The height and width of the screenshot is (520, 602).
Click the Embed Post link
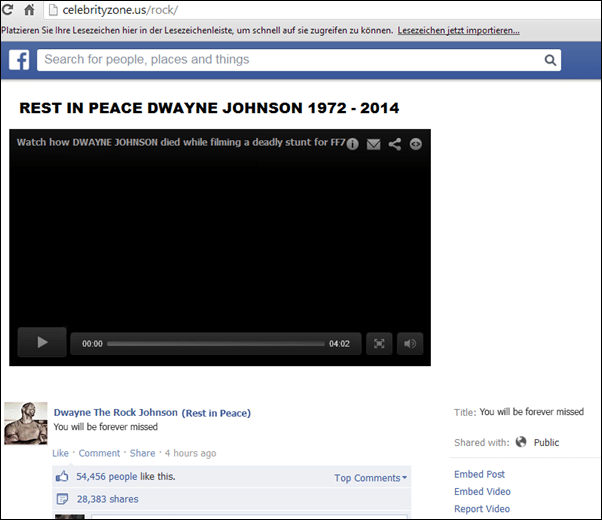[479, 474]
